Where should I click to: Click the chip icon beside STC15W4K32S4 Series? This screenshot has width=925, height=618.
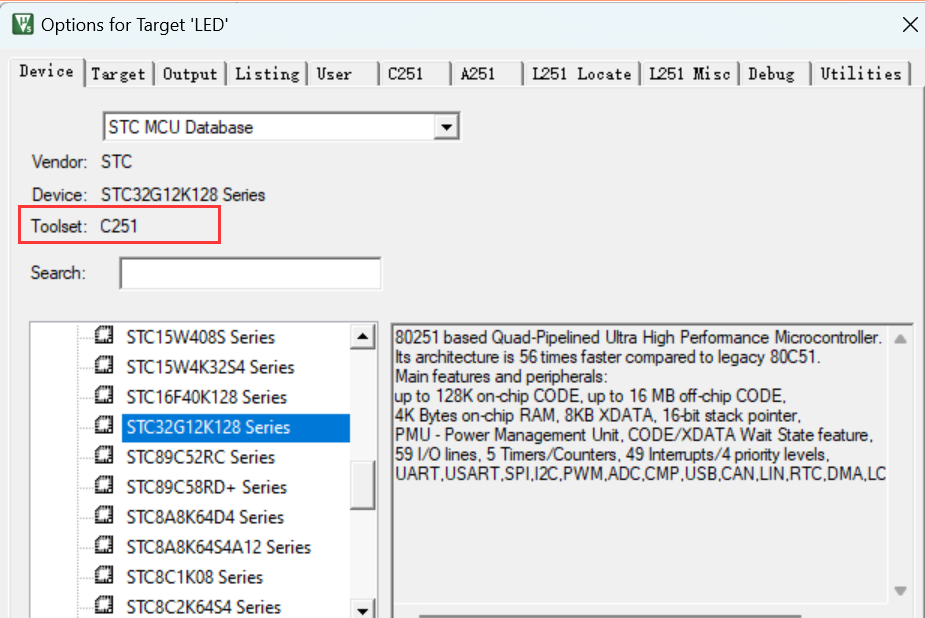coord(104,366)
